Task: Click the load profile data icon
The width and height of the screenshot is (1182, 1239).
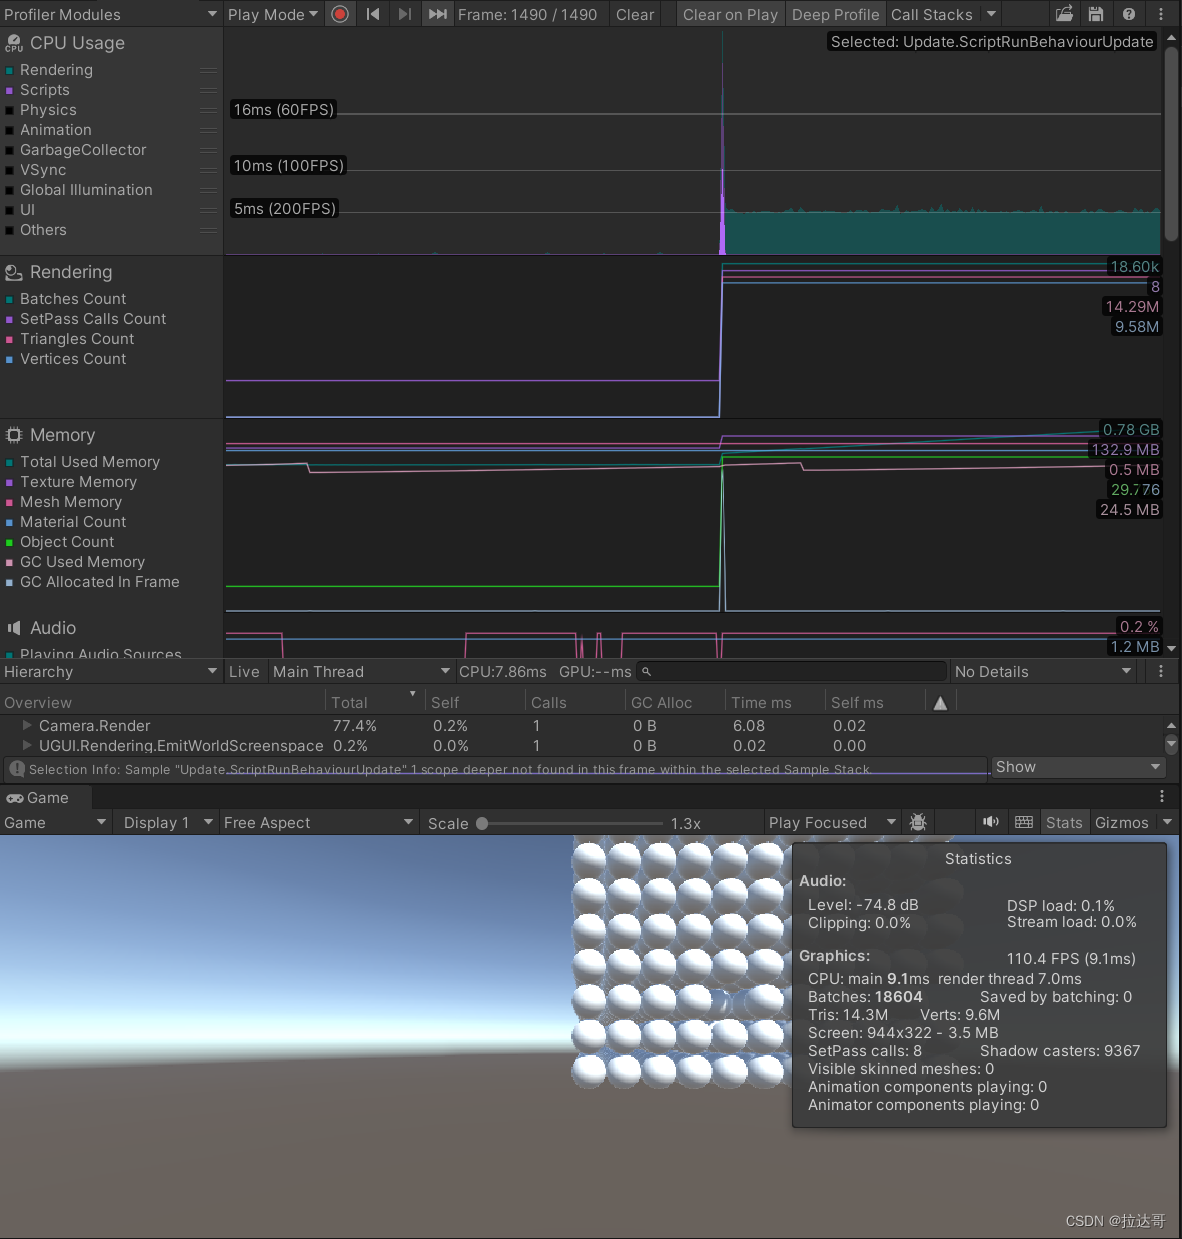Action: pyautogui.click(x=1064, y=14)
